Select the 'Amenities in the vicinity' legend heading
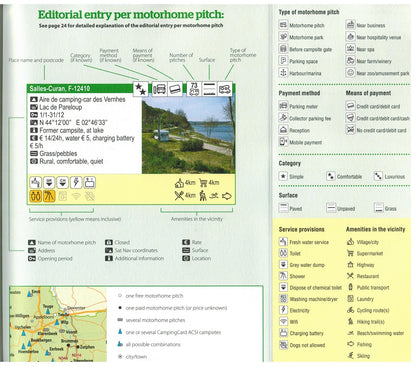Image resolution: width=416 pixels, height=367 pixels. pyautogui.click(x=375, y=229)
